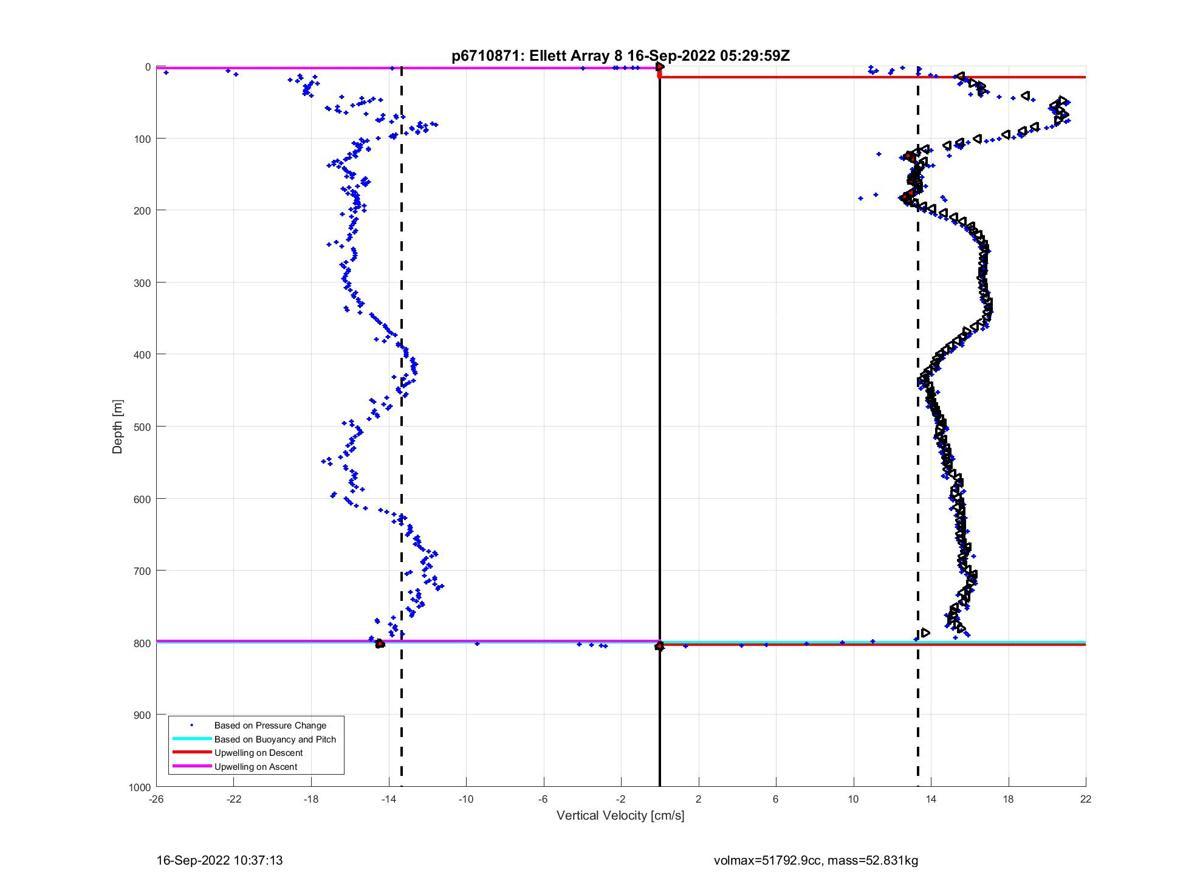Click the y-axis tick label 100
This screenshot has width=1200, height=885.
click(142, 139)
